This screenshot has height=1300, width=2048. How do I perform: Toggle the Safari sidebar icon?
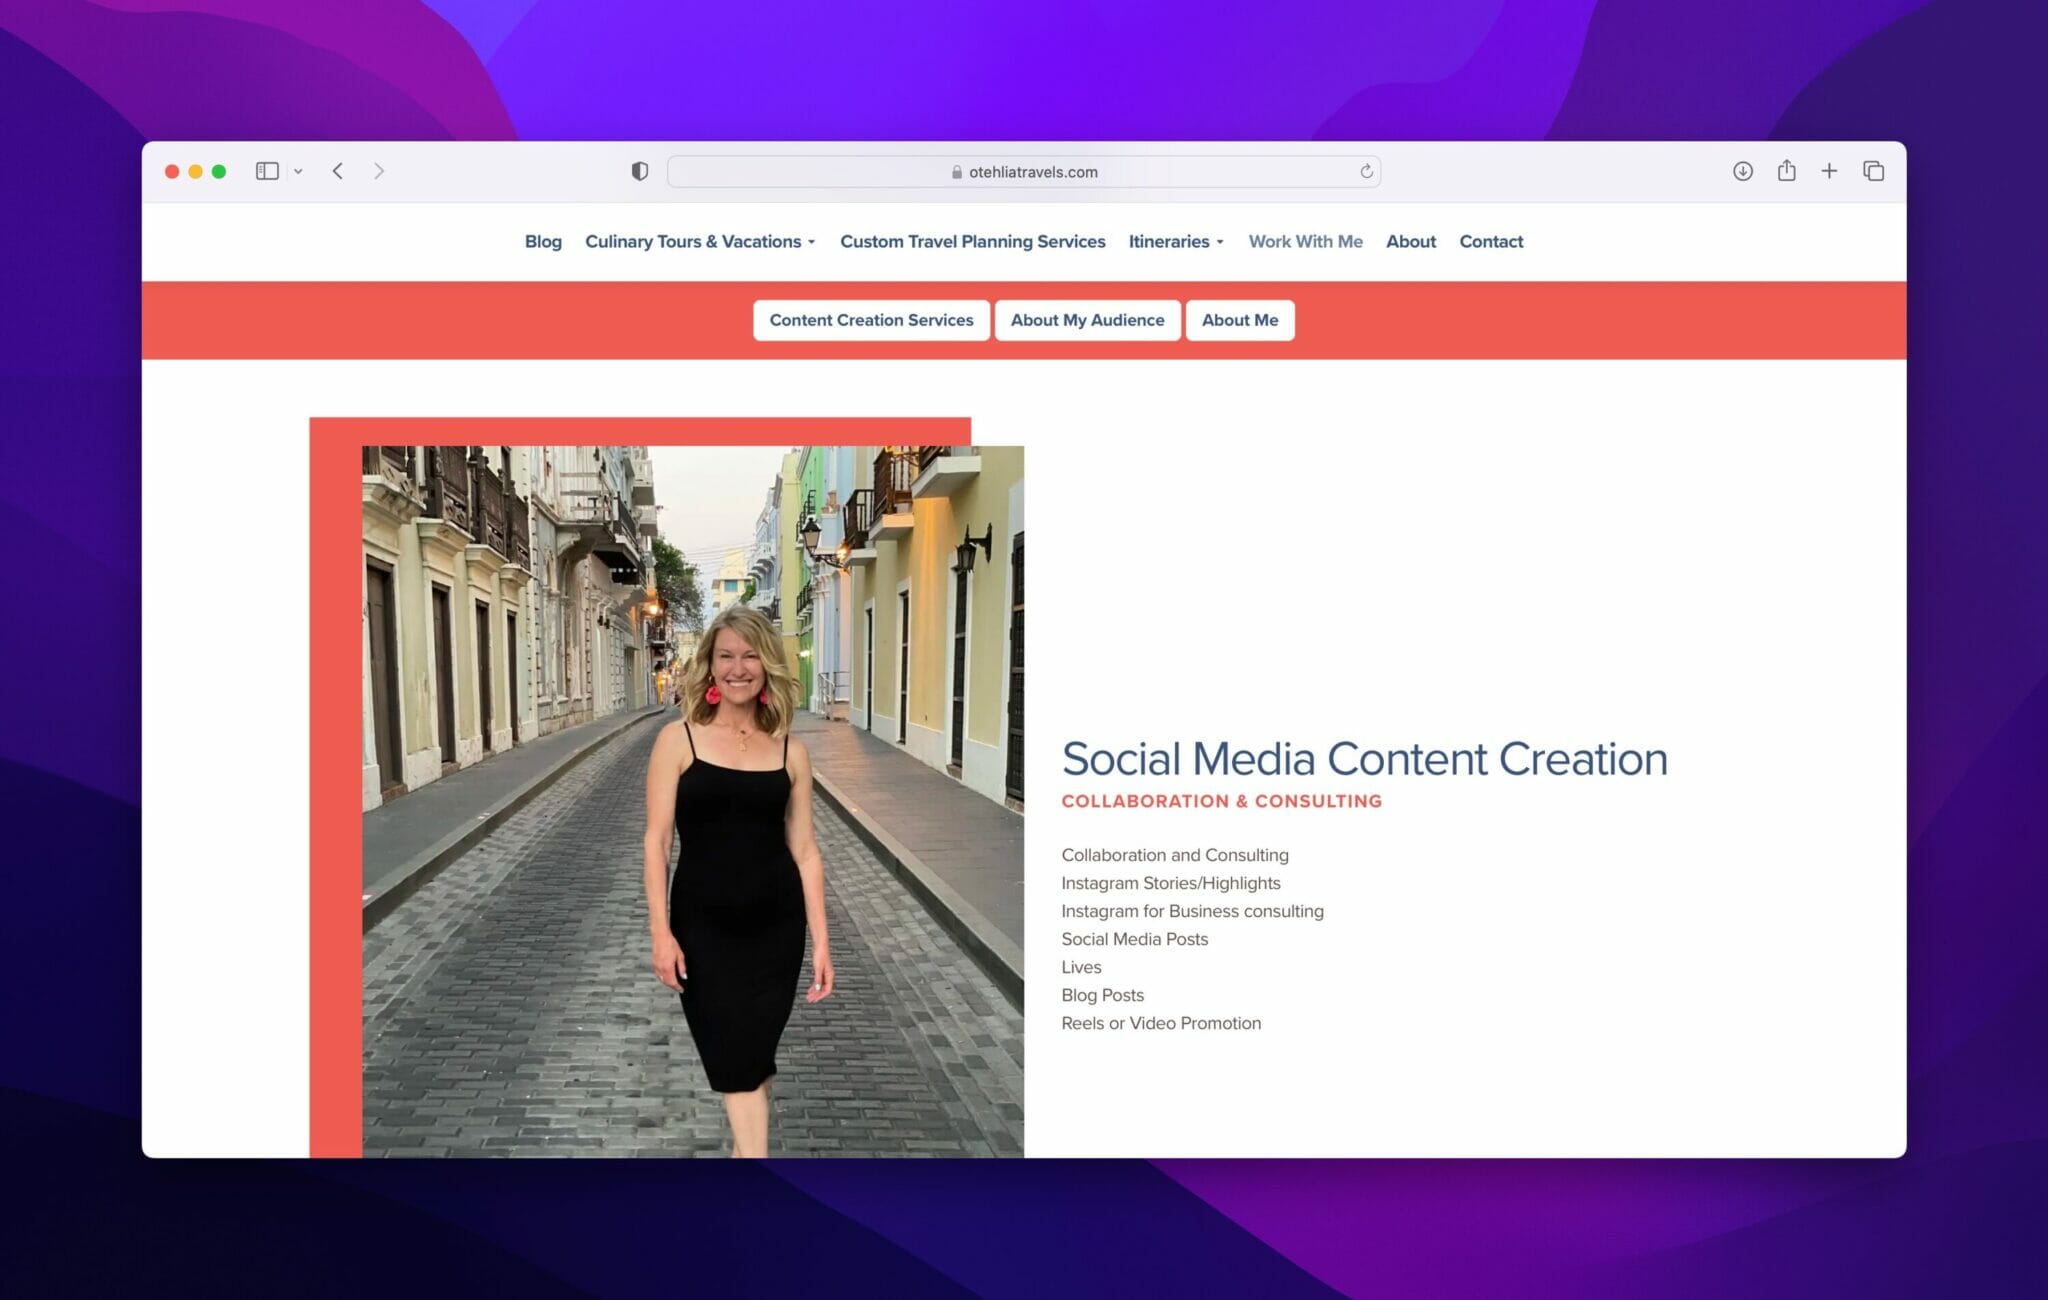(266, 171)
